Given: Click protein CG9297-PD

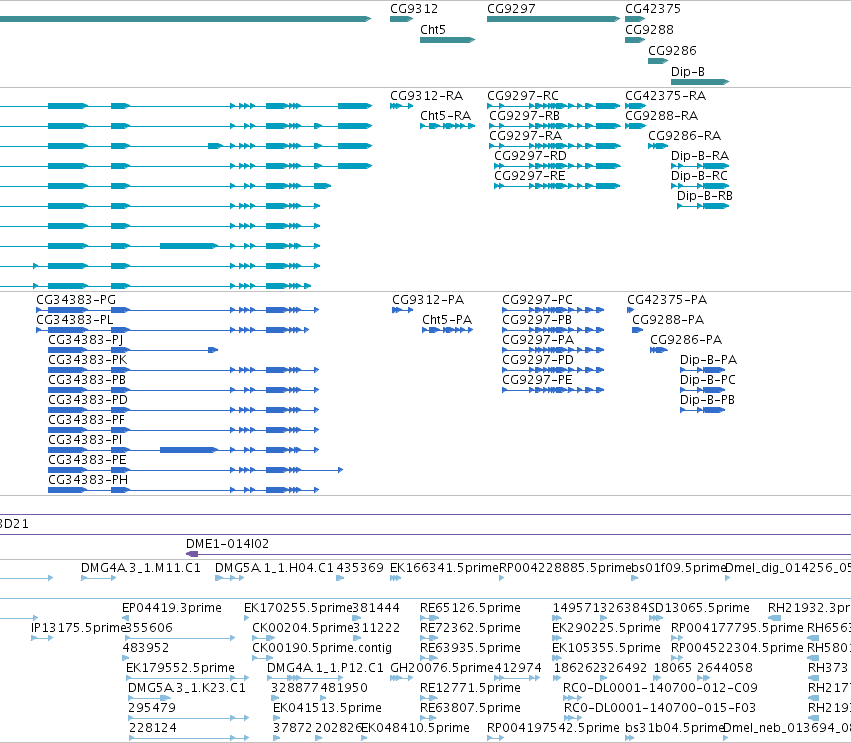Looking at the screenshot, I should click(537, 360).
